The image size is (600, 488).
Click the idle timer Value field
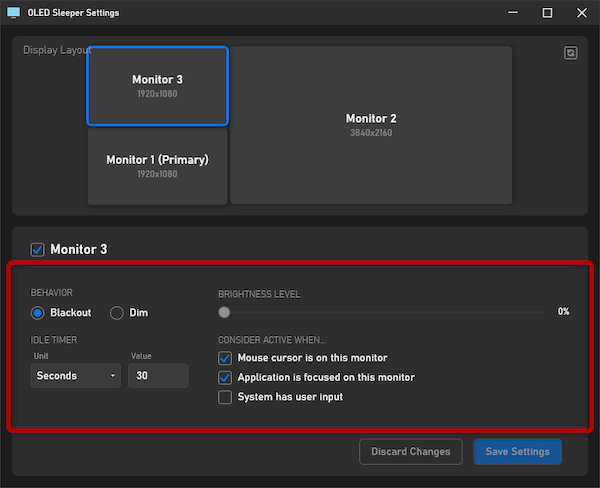pos(158,376)
